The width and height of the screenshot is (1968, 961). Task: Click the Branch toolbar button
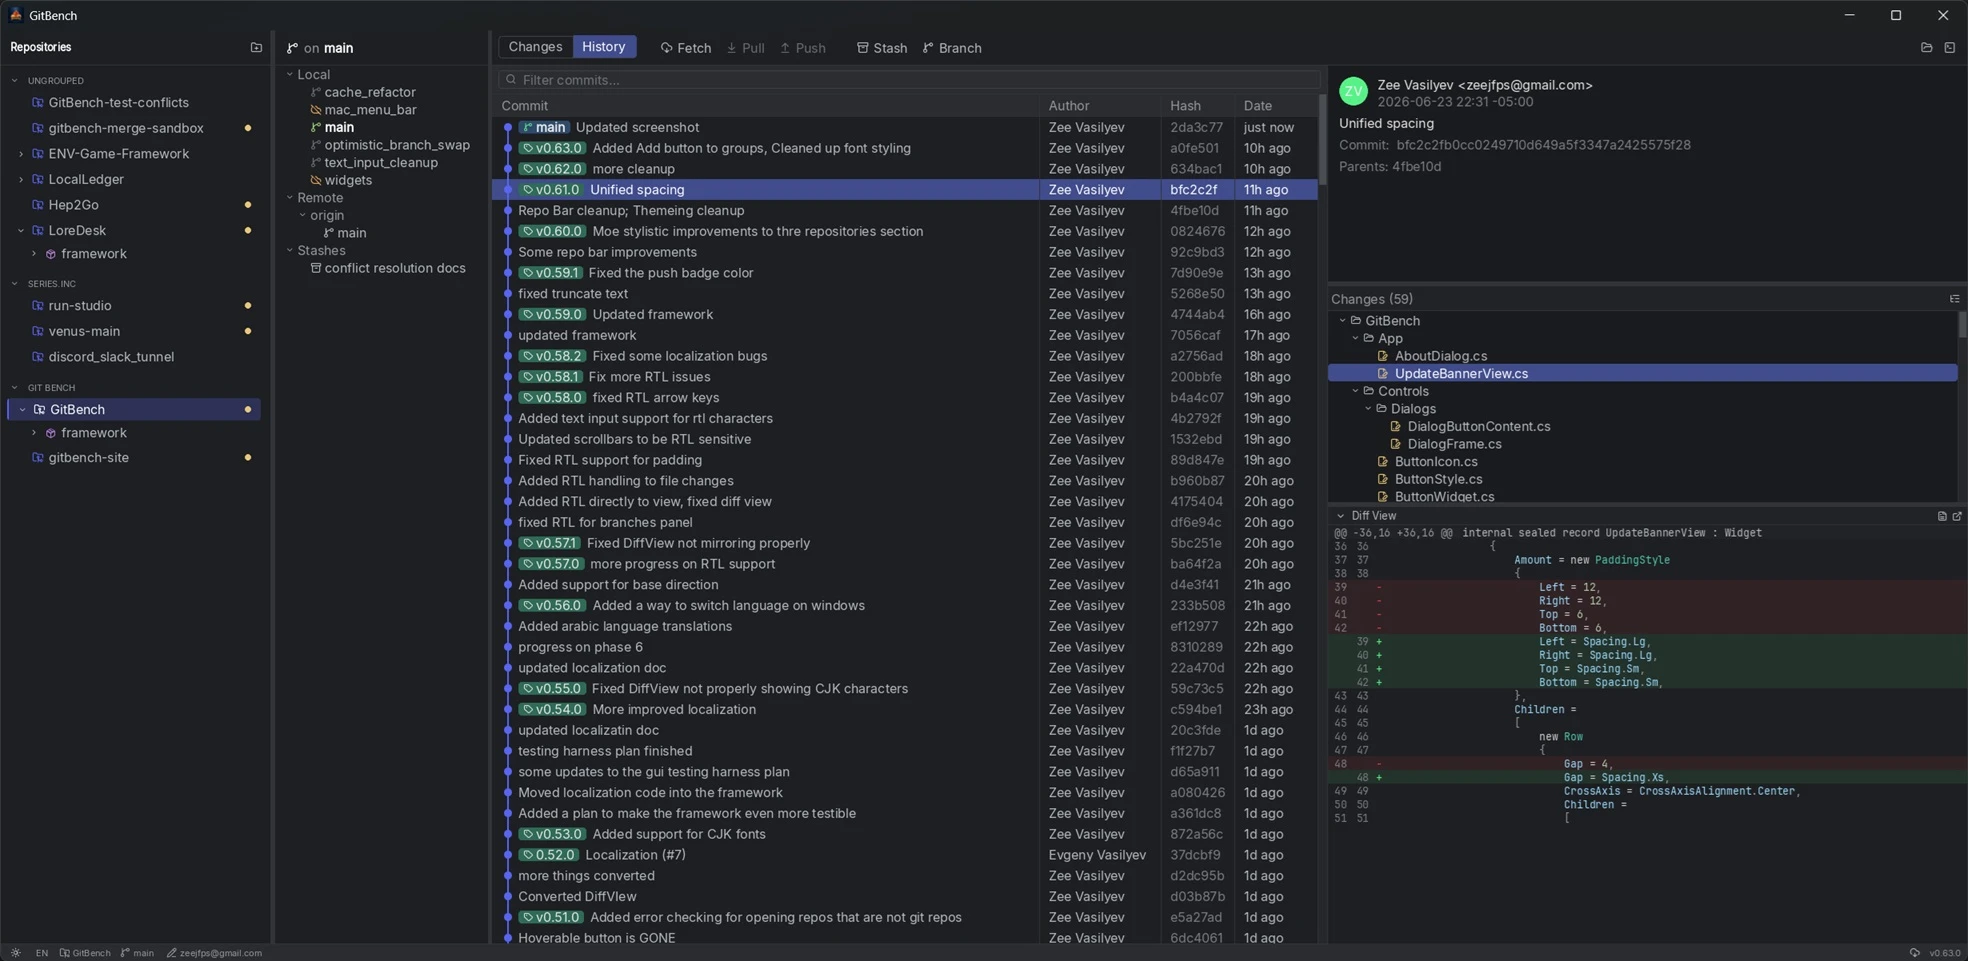pos(952,48)
